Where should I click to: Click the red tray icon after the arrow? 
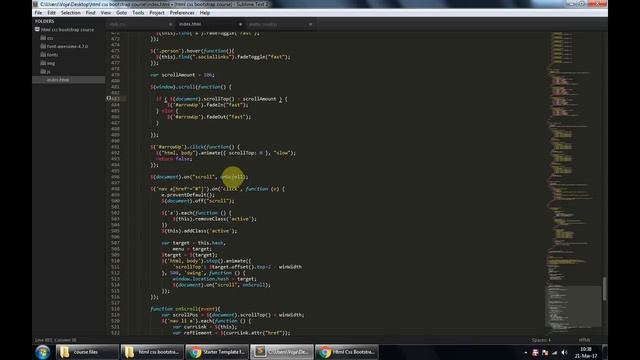click(x=535, y=352)
